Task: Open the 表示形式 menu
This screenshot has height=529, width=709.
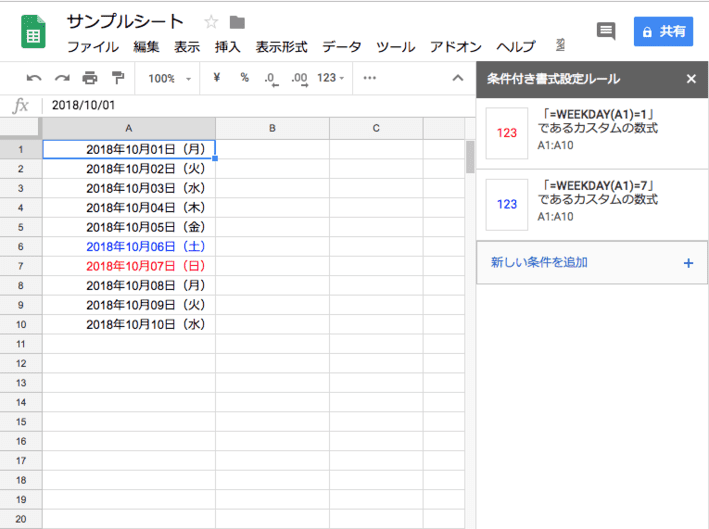Action: pos(281,47)
